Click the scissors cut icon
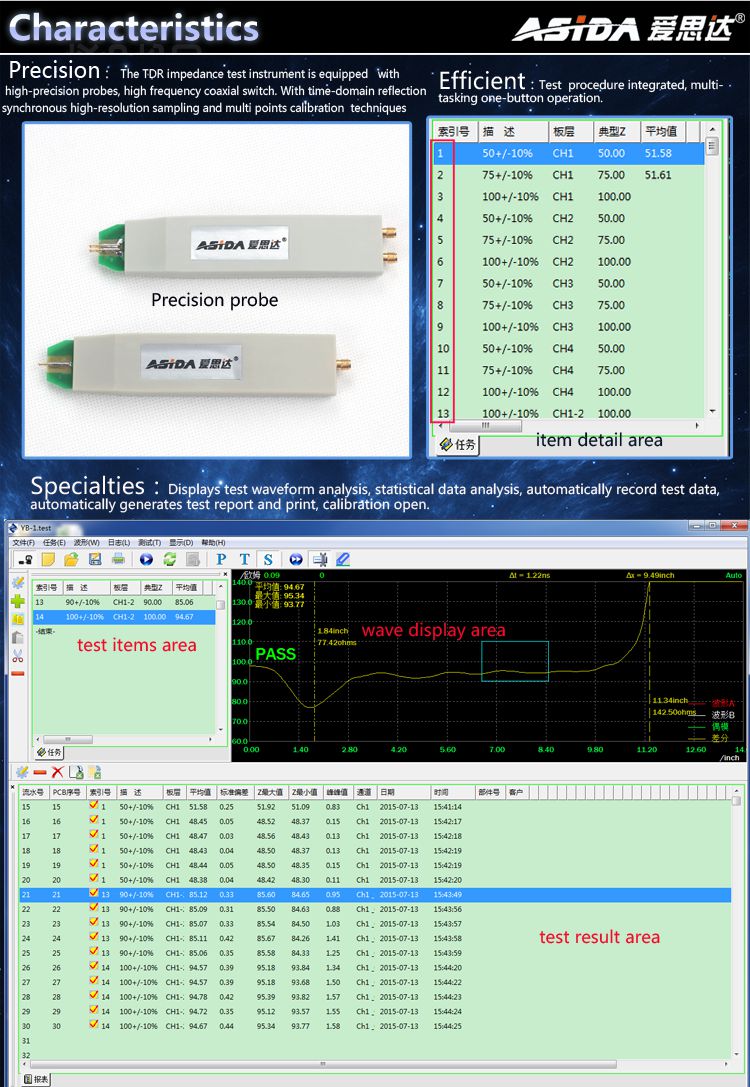750x1087 pixels. [x=18, y=655]
